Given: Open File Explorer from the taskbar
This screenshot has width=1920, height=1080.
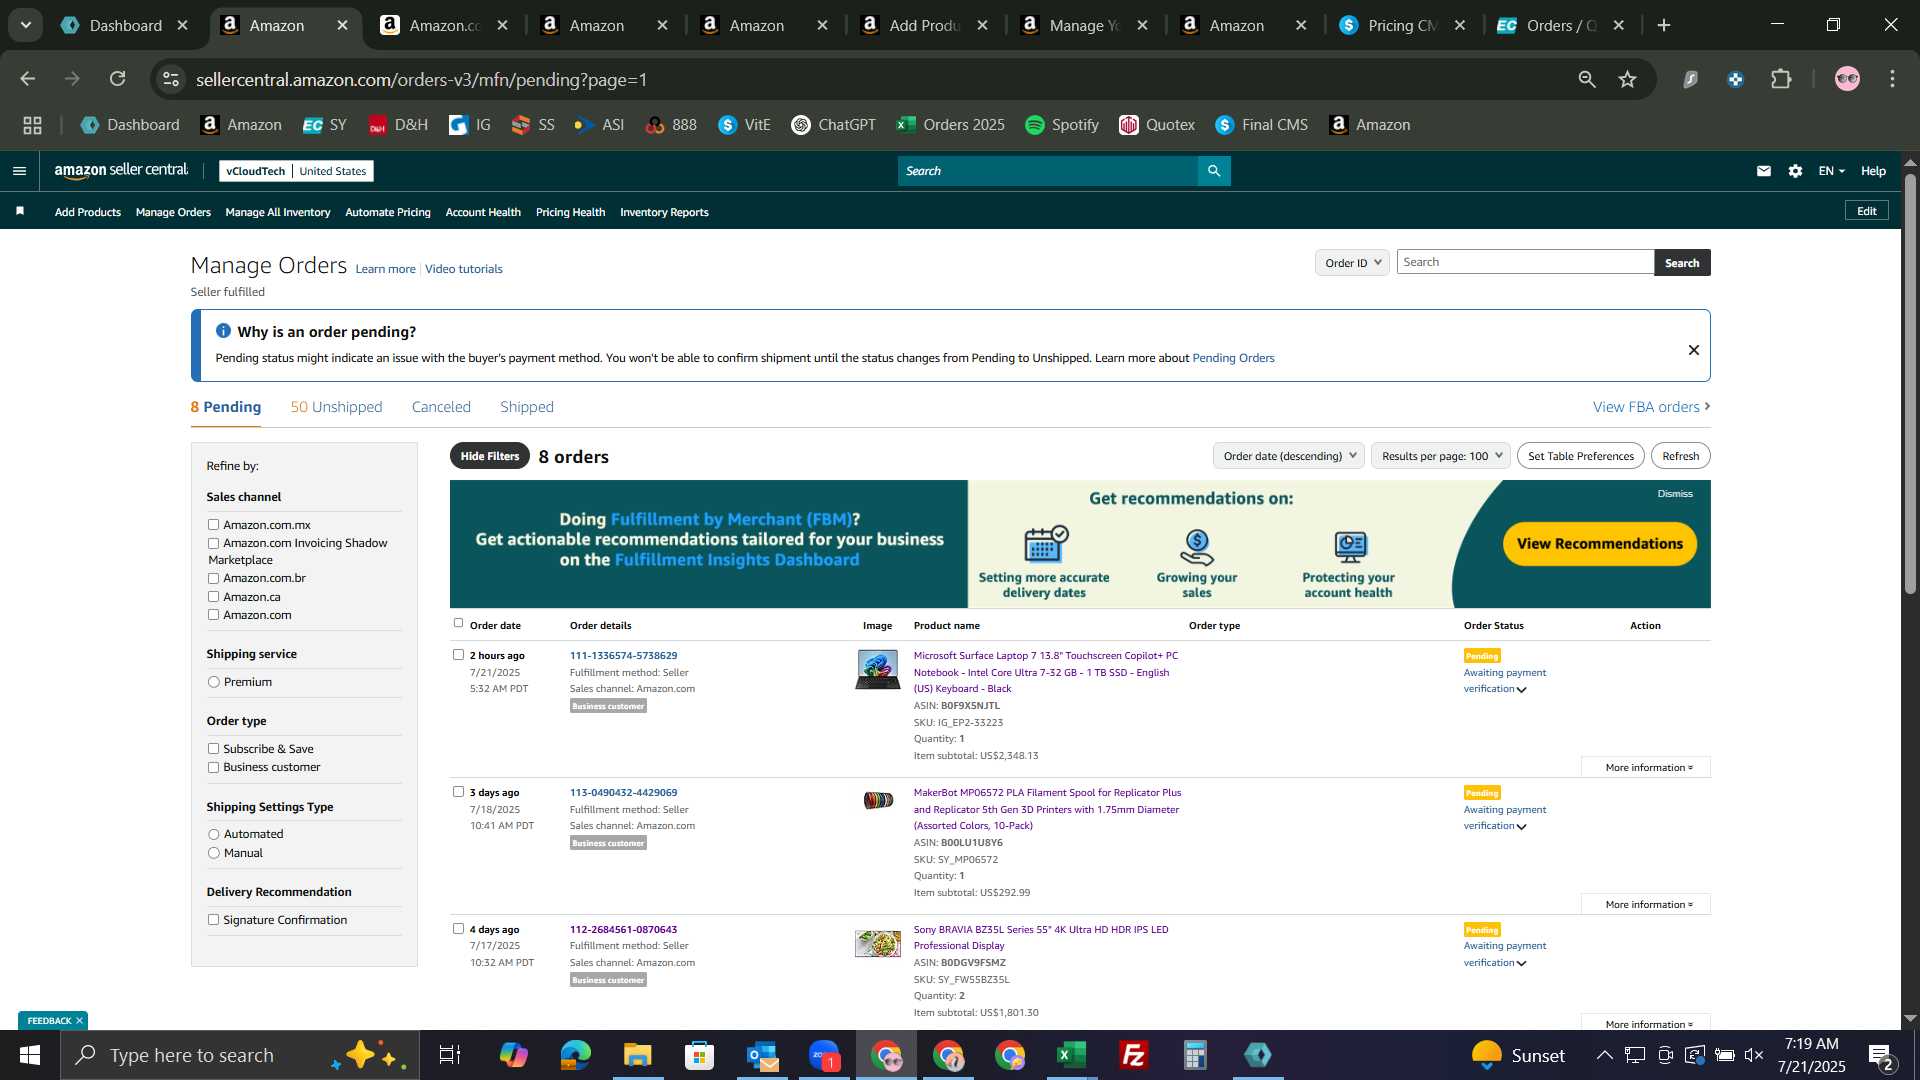Looking at the screenshot, I should (638, 1055).
